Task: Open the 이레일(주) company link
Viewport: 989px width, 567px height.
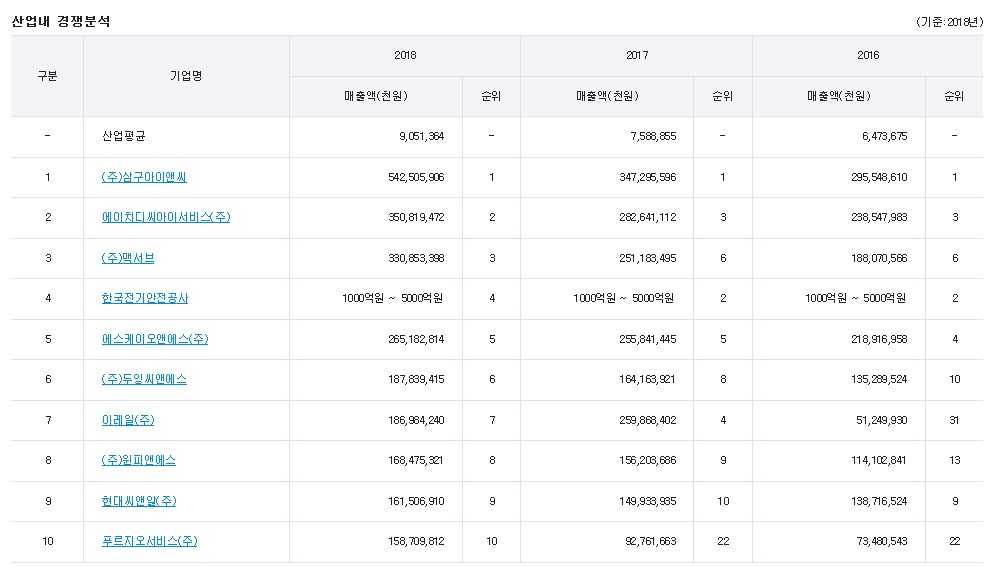Action: click(128, 420)
